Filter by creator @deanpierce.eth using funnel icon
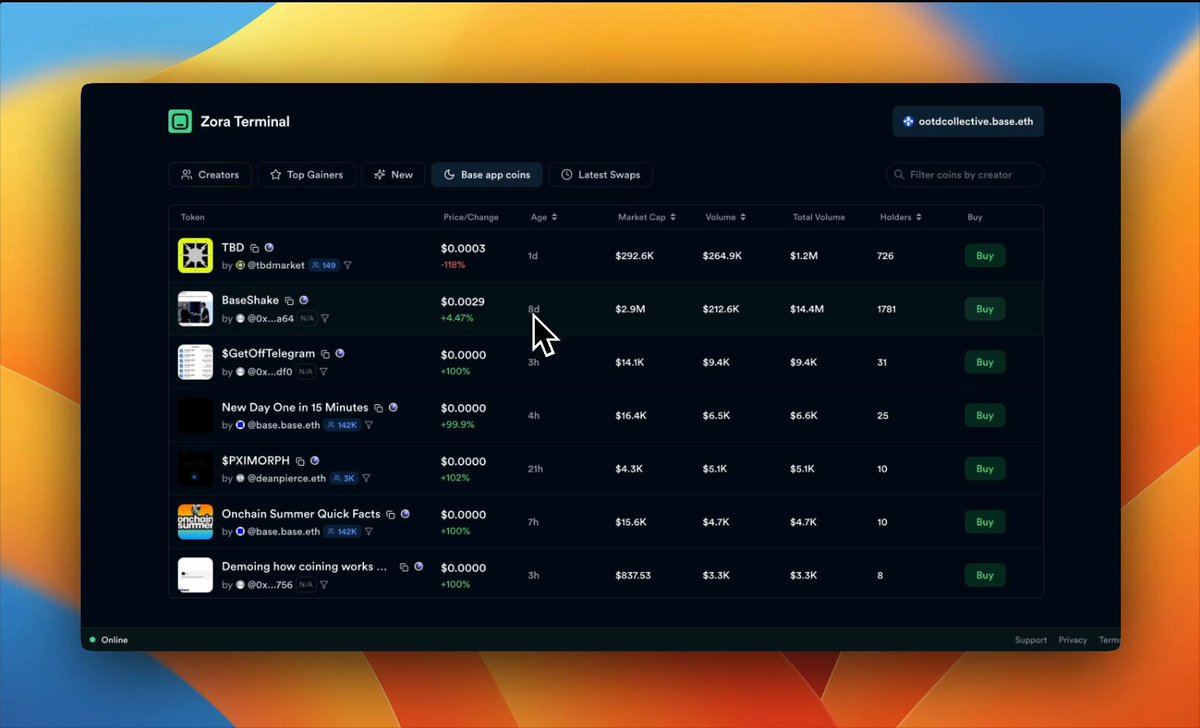The image size is (1200, 728). 365,478
